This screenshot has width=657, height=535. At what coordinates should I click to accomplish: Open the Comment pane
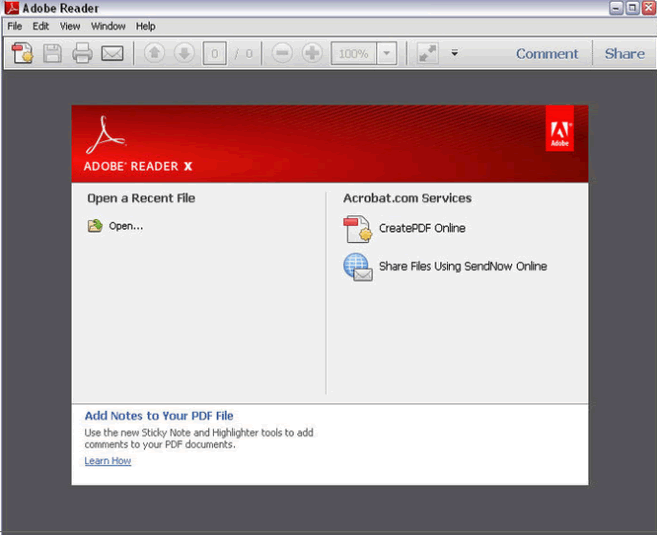pos(547,54)
